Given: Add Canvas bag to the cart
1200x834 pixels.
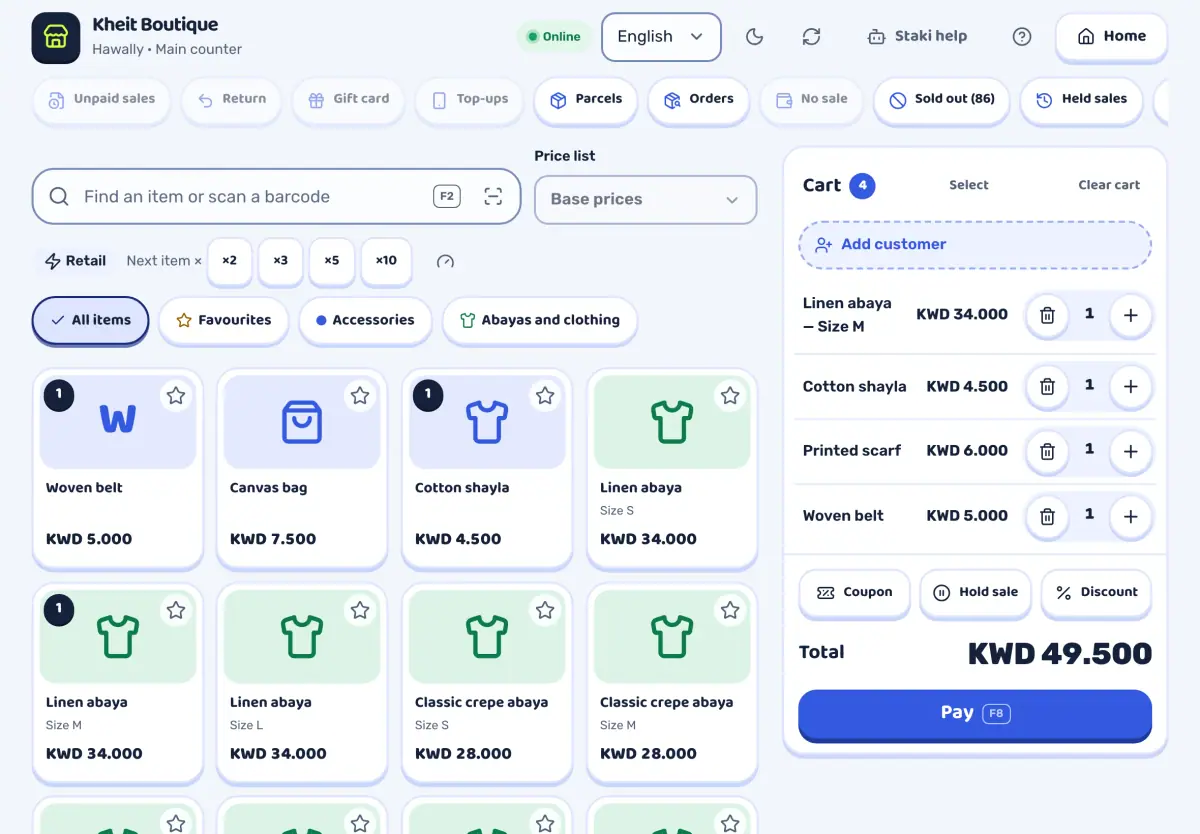Looking at the screenshot, I should click(302, 469).
